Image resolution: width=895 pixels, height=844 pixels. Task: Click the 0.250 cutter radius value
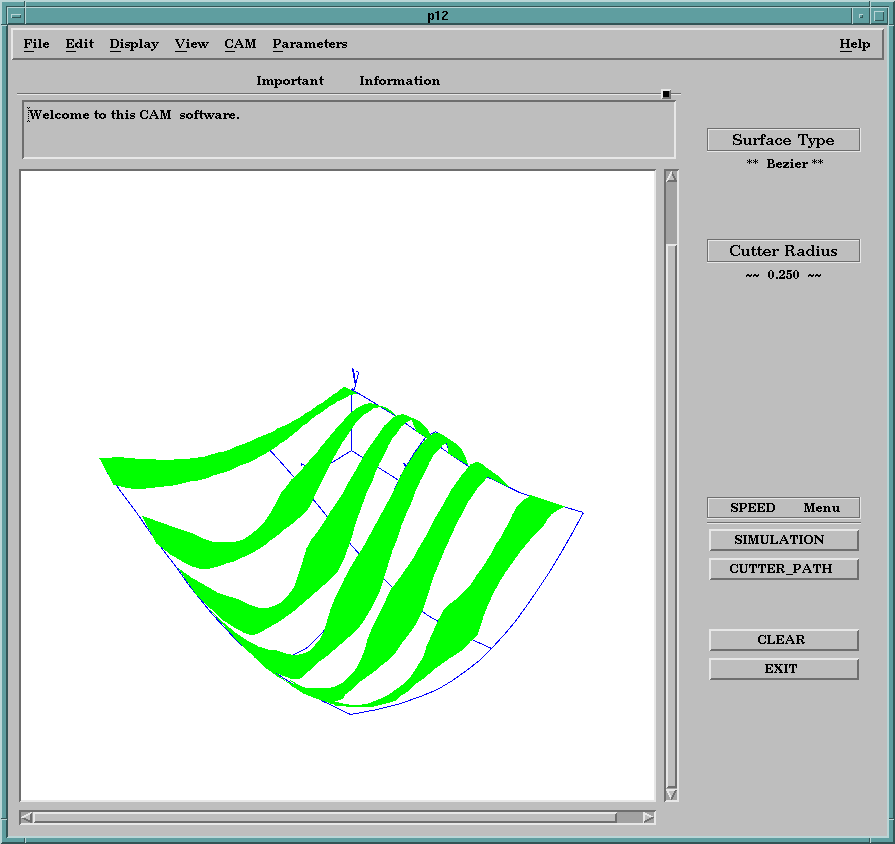click(x=783, y=275)
